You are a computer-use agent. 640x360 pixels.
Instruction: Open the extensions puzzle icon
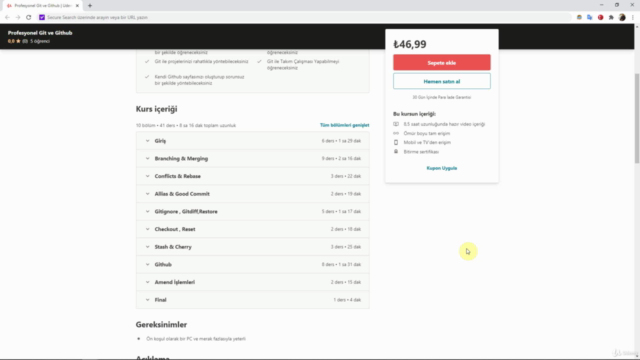[x=611, y=18]
